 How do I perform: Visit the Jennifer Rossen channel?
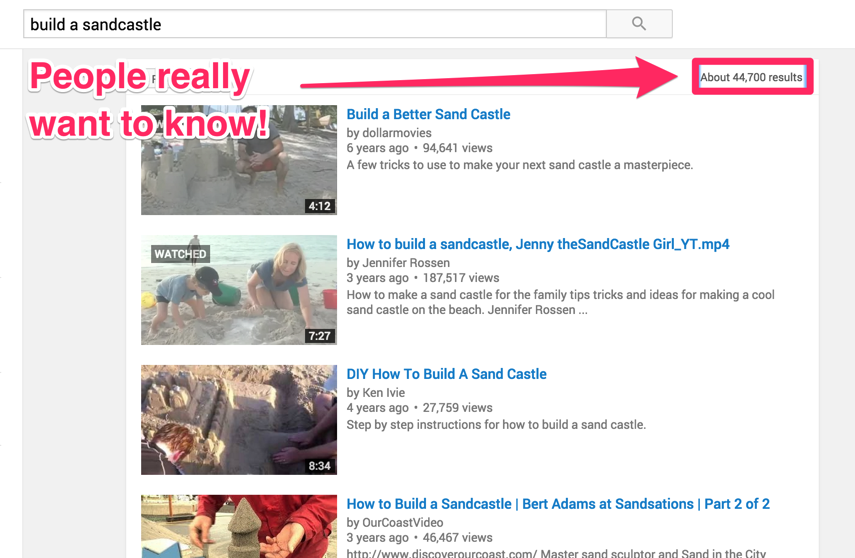[x=406, y=263]
